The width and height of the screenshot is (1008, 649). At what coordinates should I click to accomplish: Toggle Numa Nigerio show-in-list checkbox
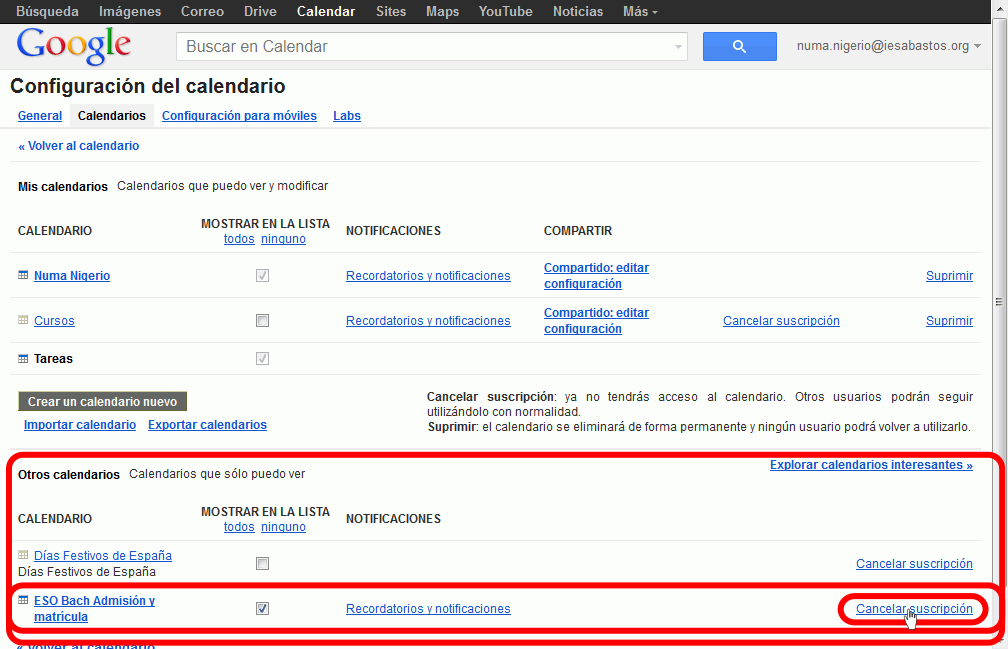[x=262, y=276]
